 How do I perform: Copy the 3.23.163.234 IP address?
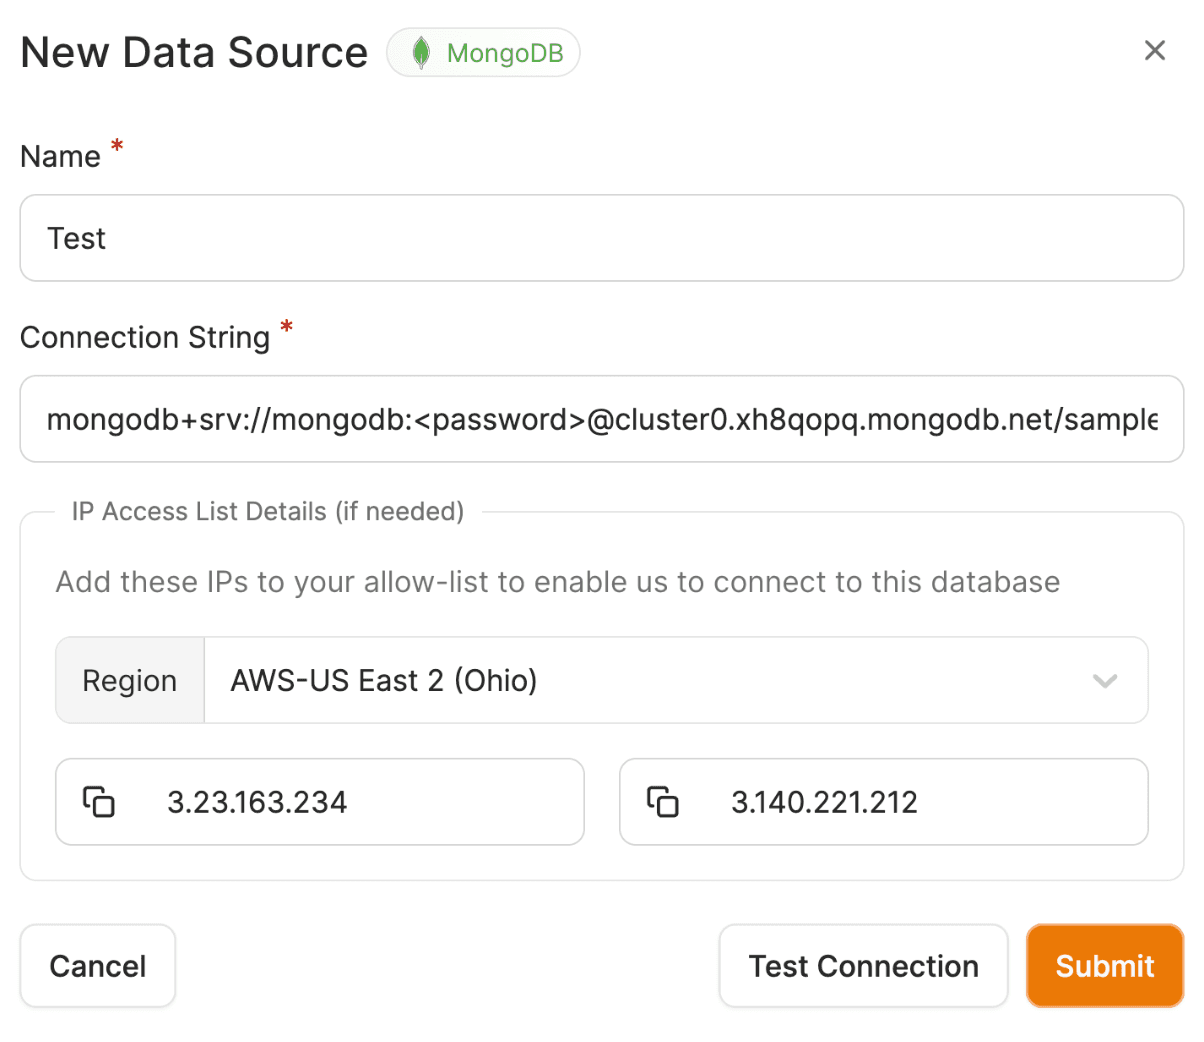98,802
